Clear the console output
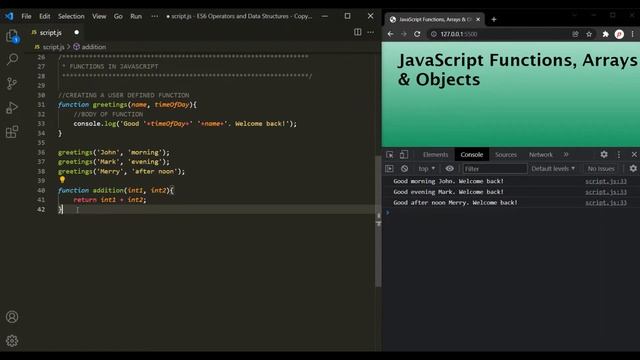The image size is (640, 360). pos(404,169)
